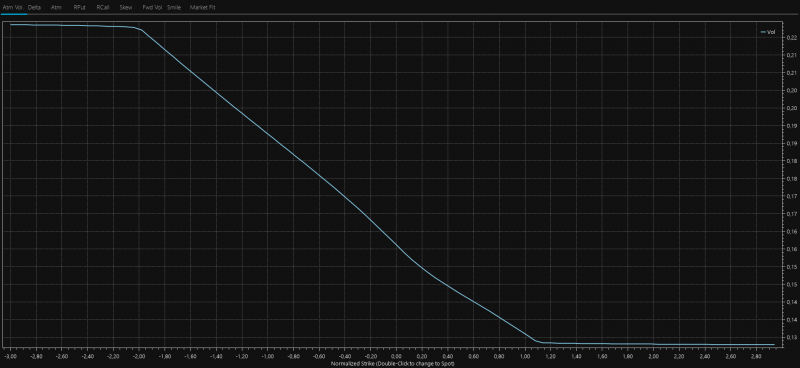Screen dimensions: 800x368
Task: Click the Vol legend entry
Action: 768,32
